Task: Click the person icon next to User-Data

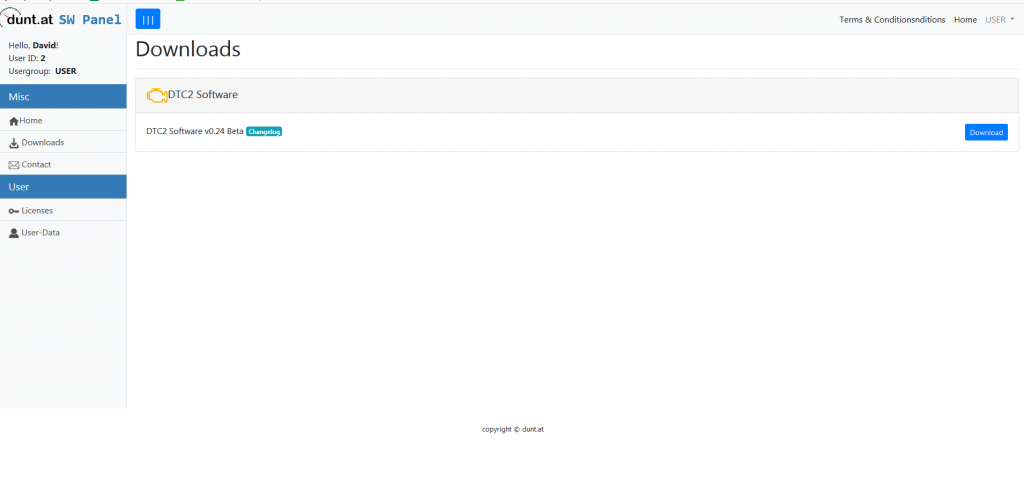Action: [x=14, y=233]
